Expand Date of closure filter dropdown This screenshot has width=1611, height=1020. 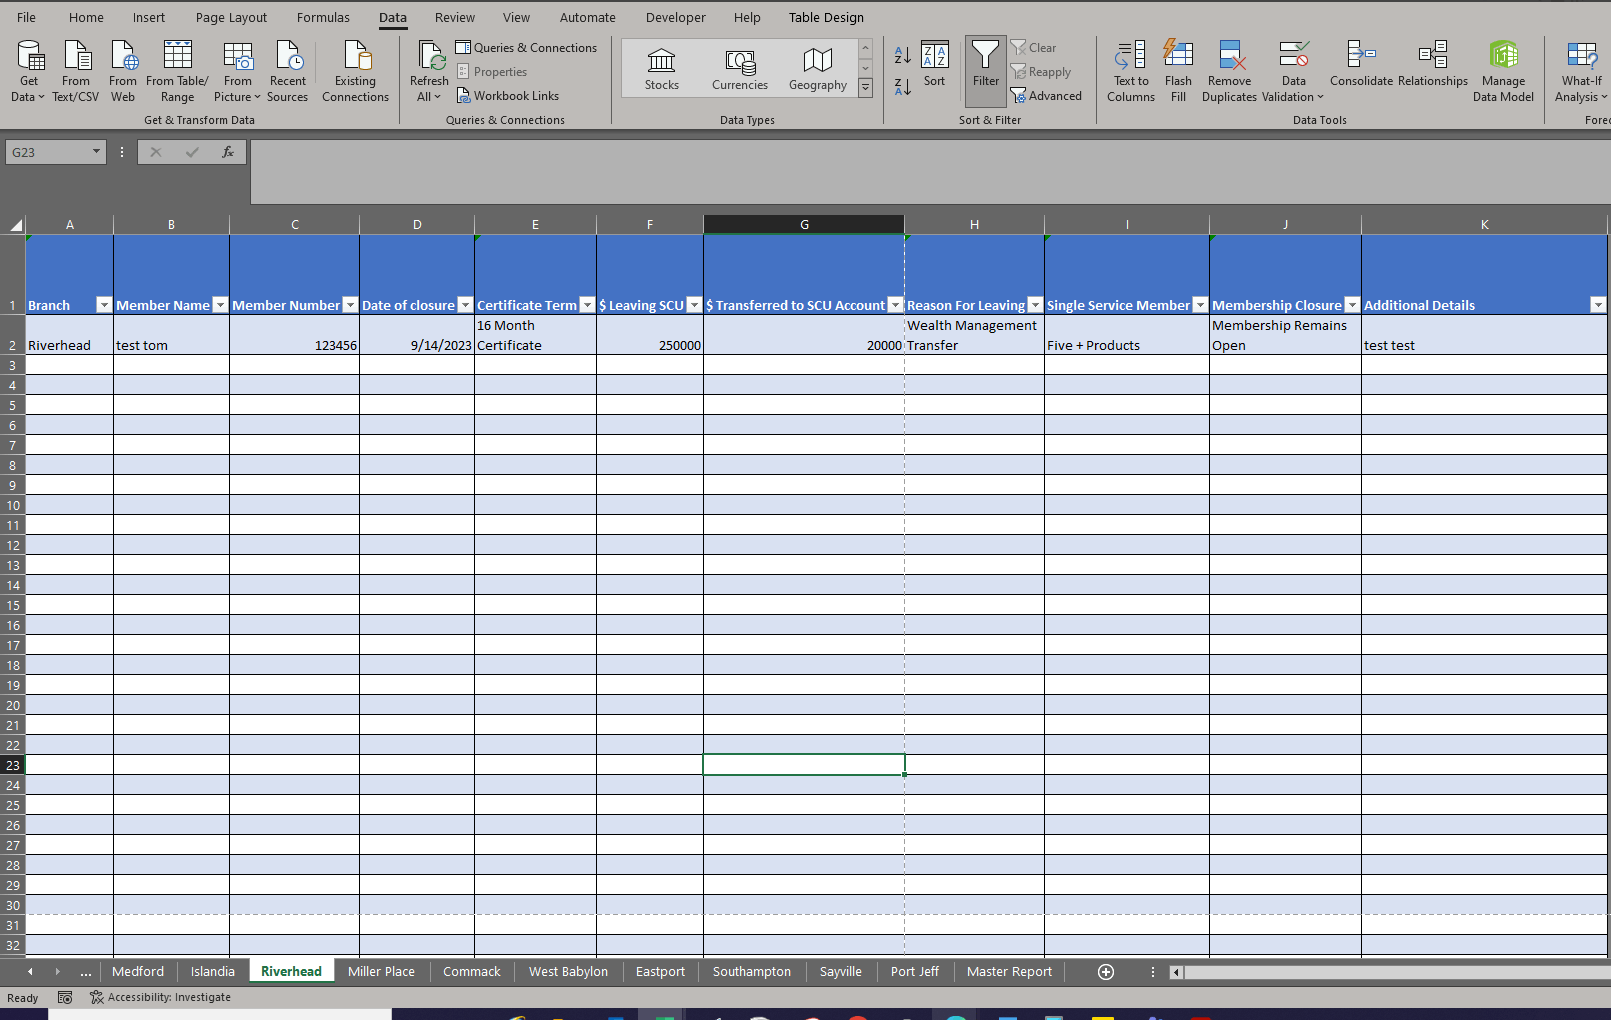[x=465, y=305]
